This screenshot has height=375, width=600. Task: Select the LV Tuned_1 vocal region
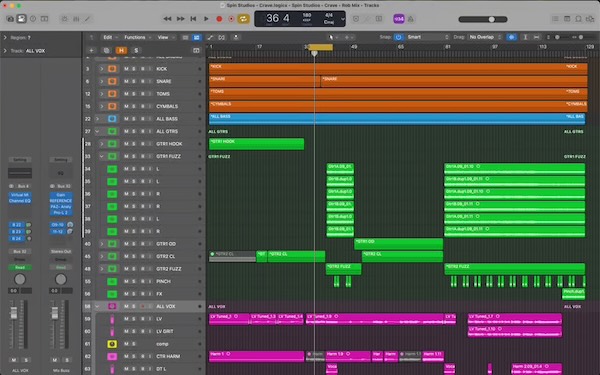229,319
